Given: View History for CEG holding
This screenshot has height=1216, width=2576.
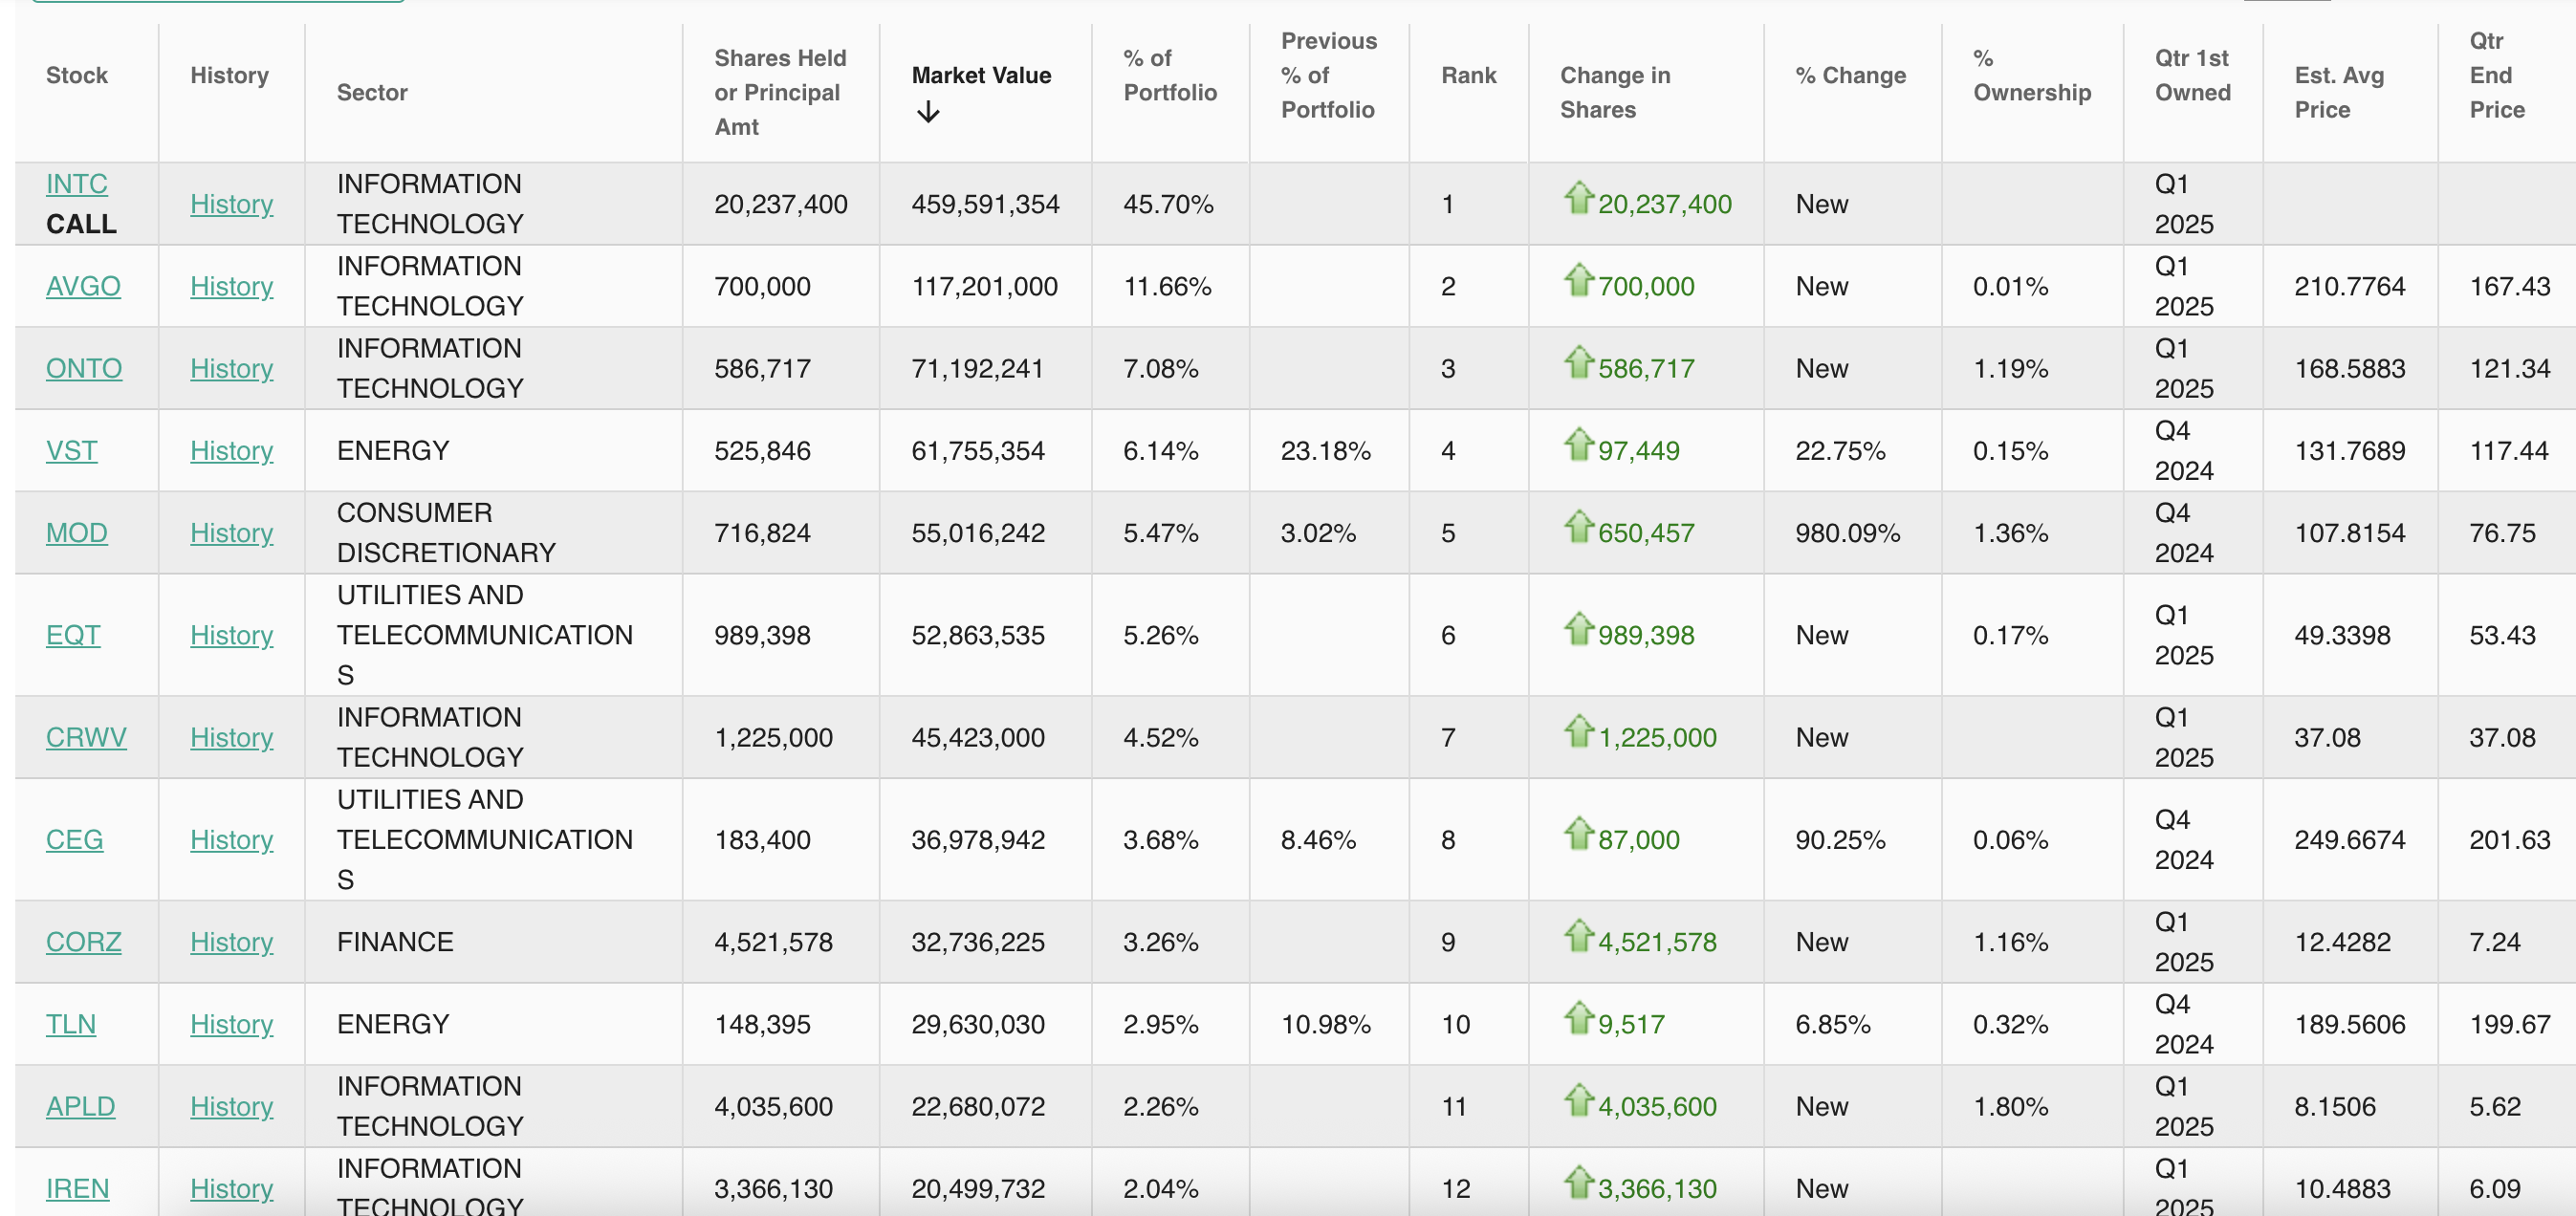Looking at the screenshot, I should tap(231, 839).
